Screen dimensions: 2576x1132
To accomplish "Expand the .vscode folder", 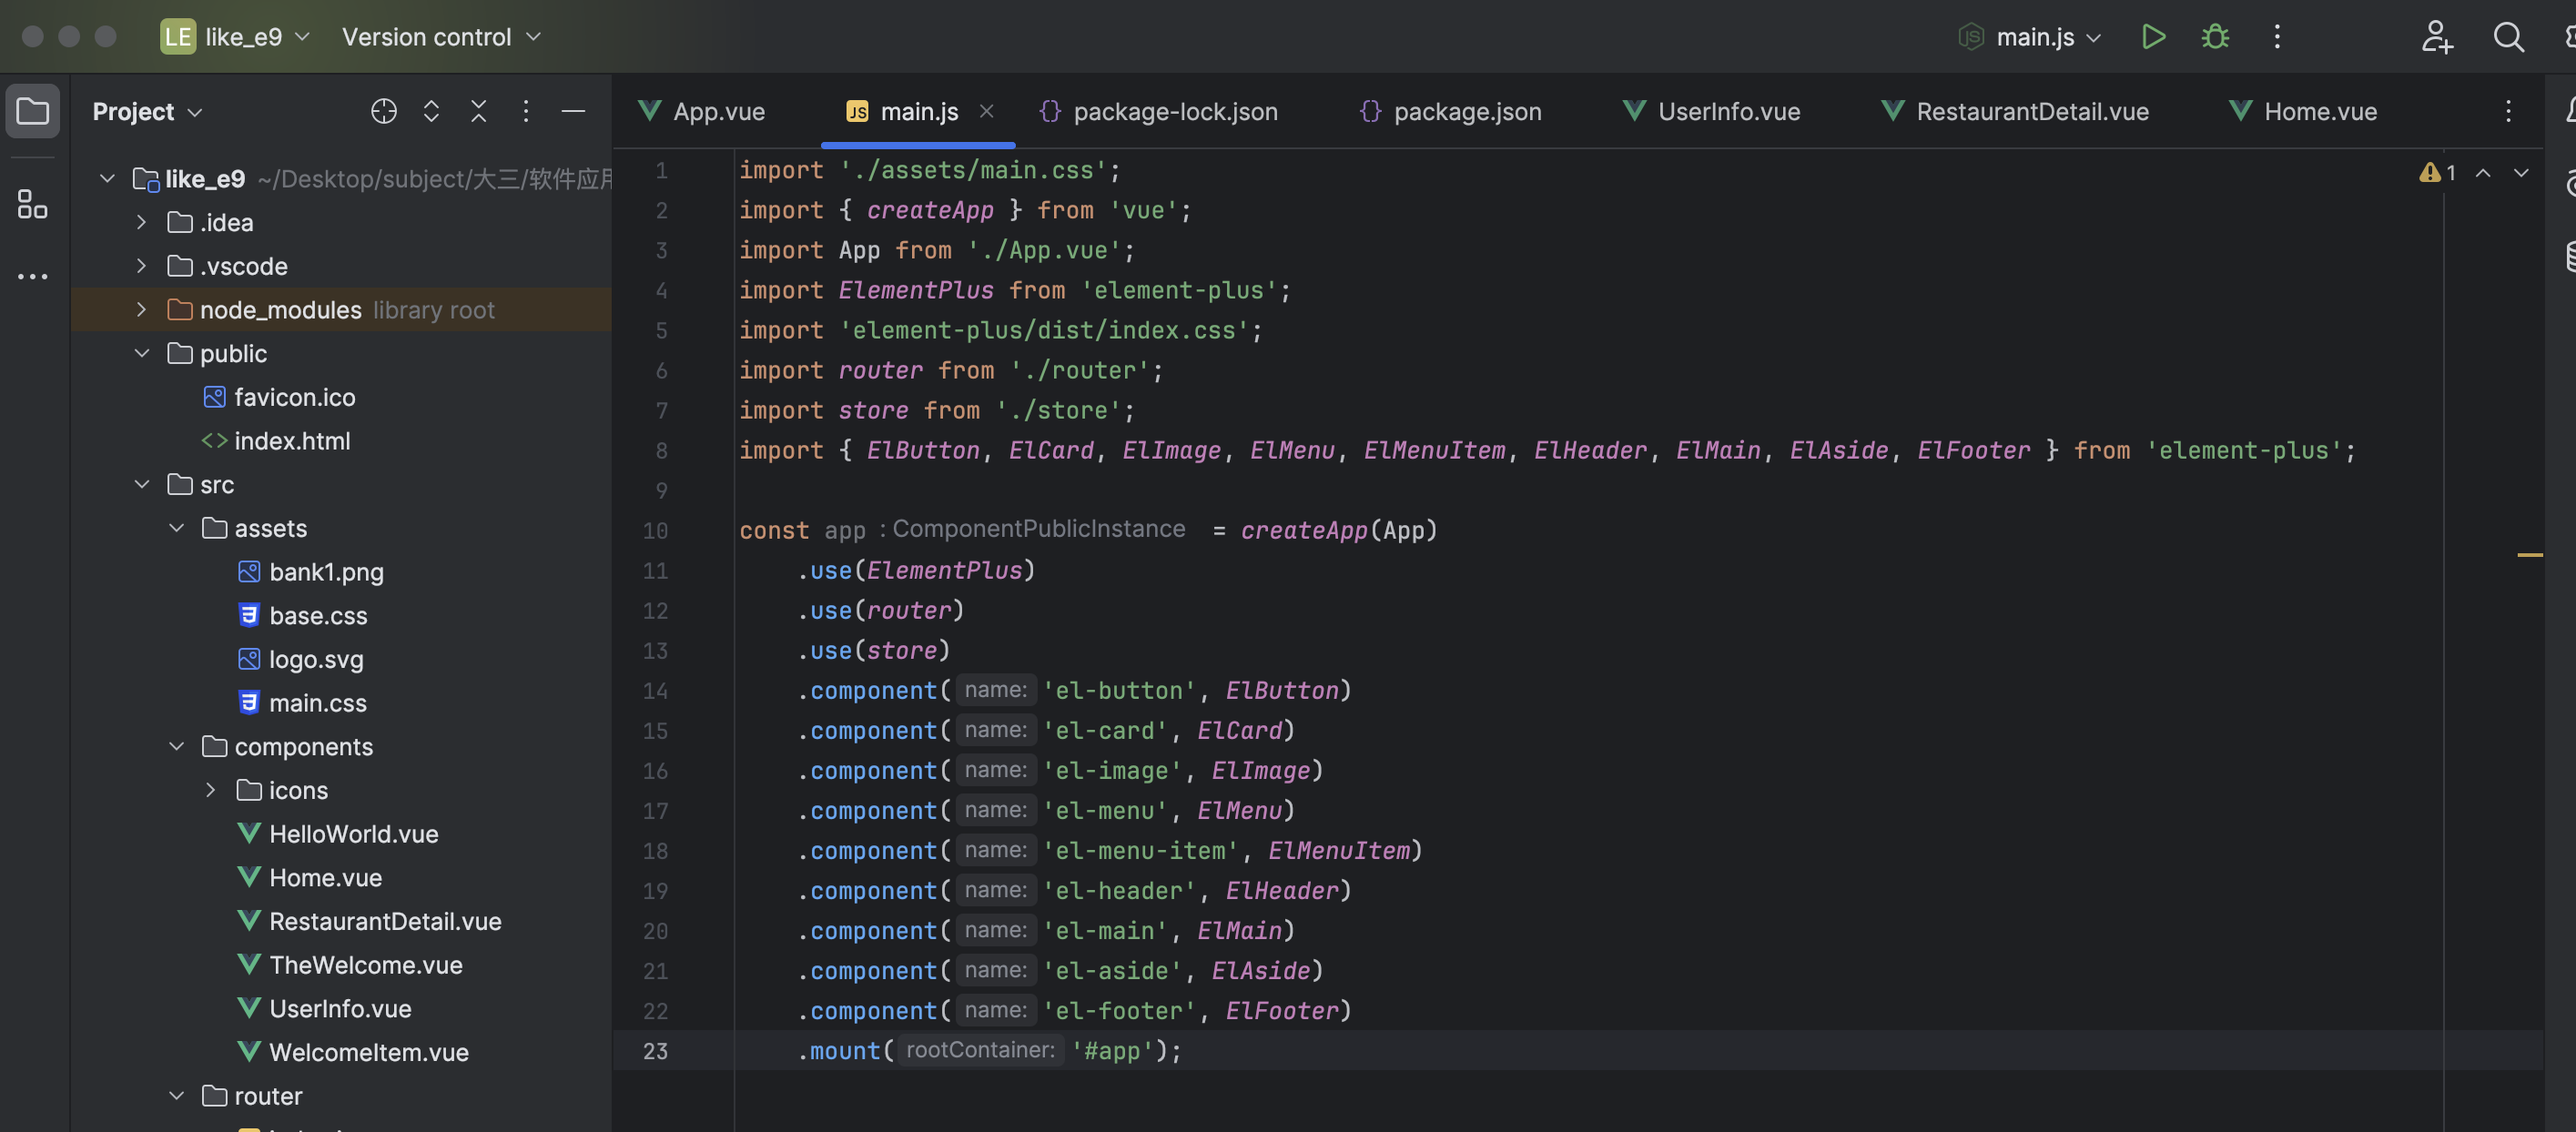I will [142, 266].
